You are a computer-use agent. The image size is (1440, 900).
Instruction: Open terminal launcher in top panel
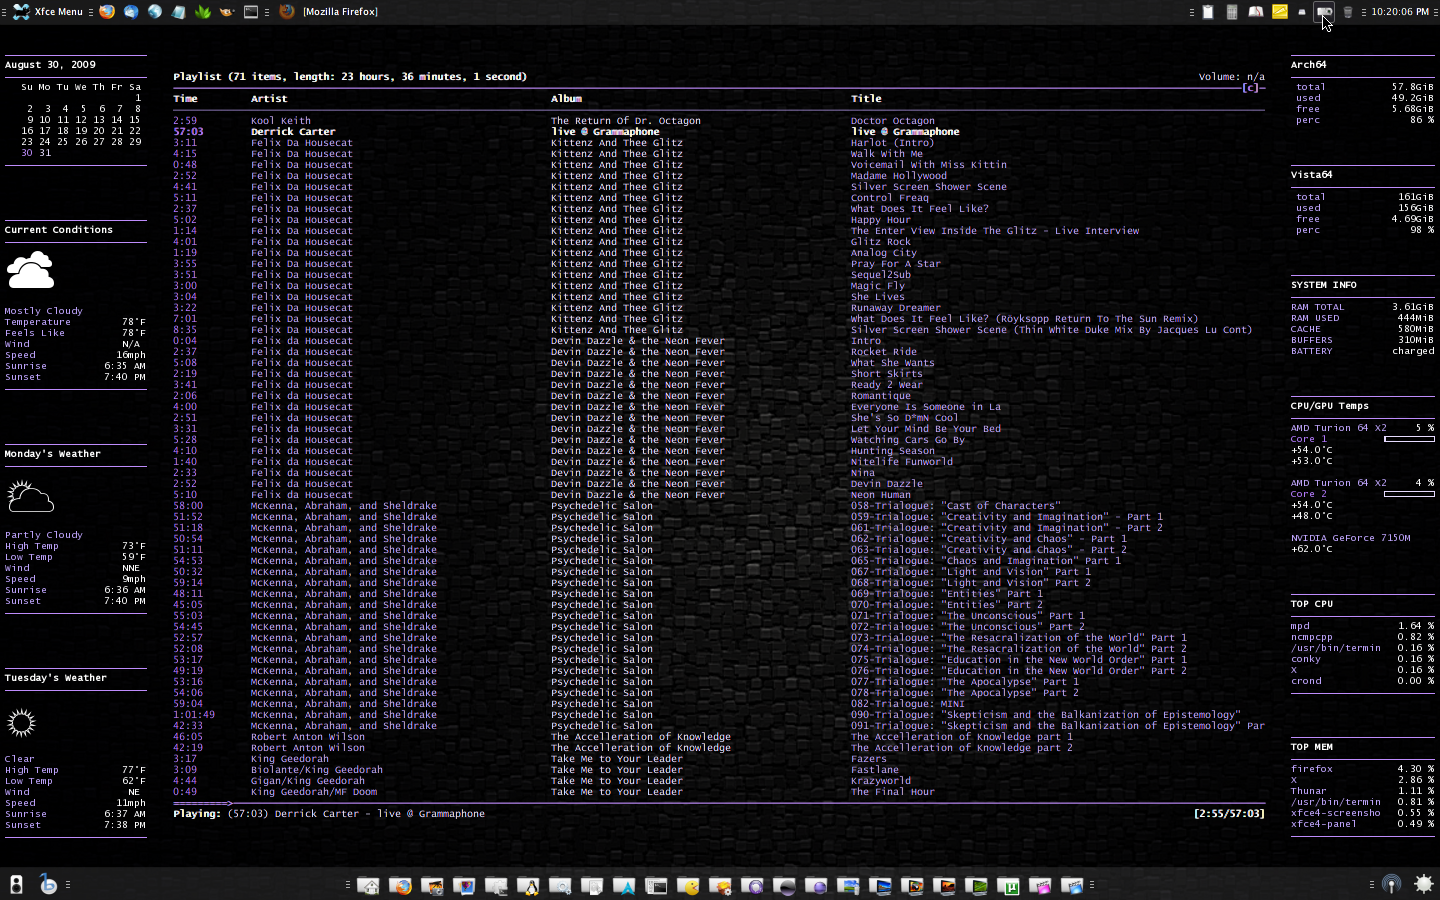(251, 12)
